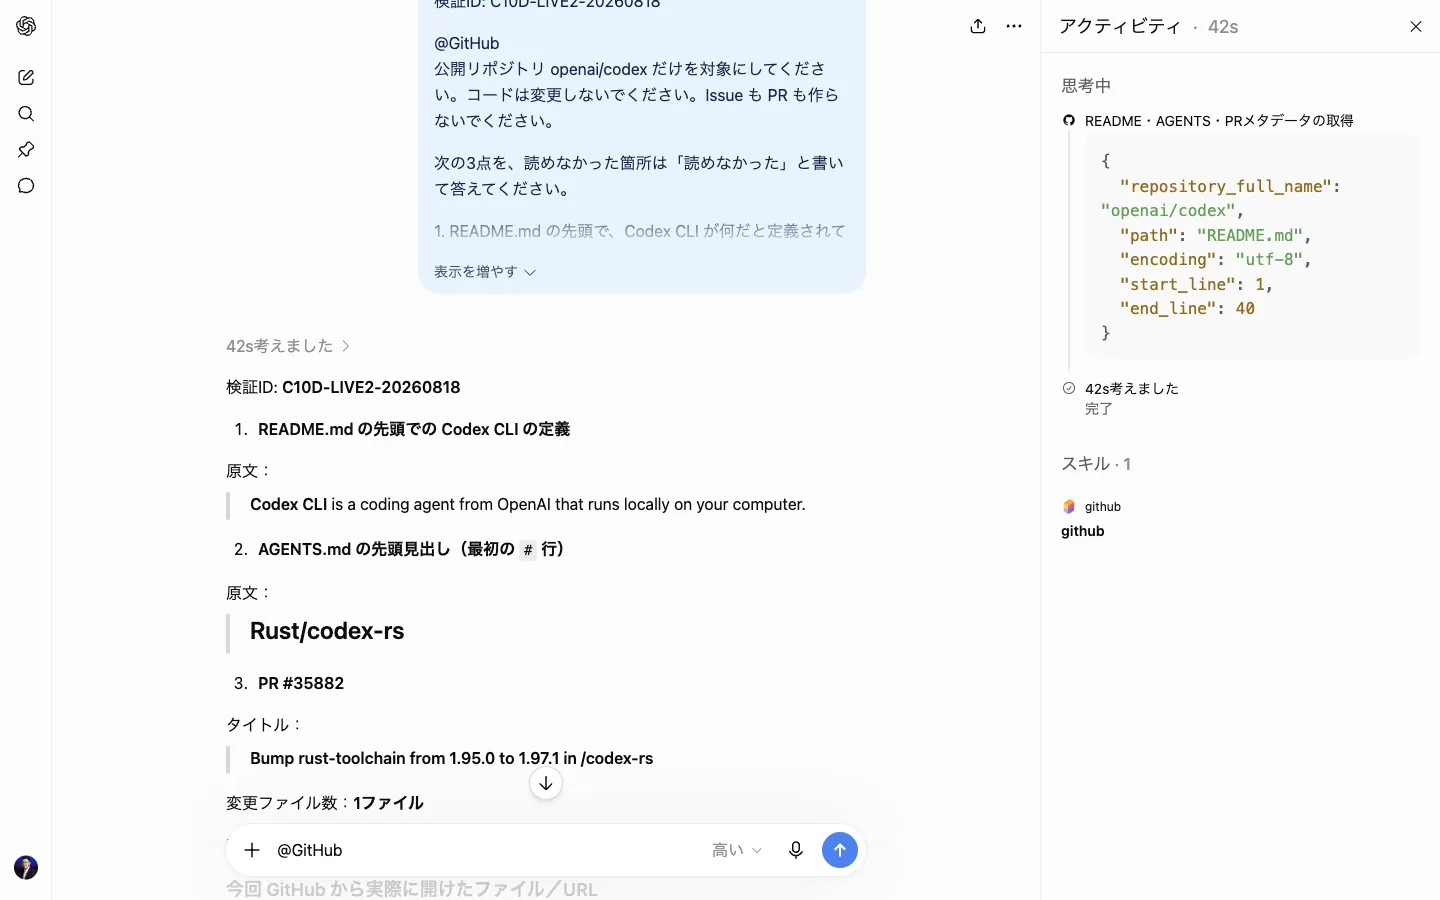Open search chats magnifier icon
This screenshot has height=900, width=1440.
point(26,113)
